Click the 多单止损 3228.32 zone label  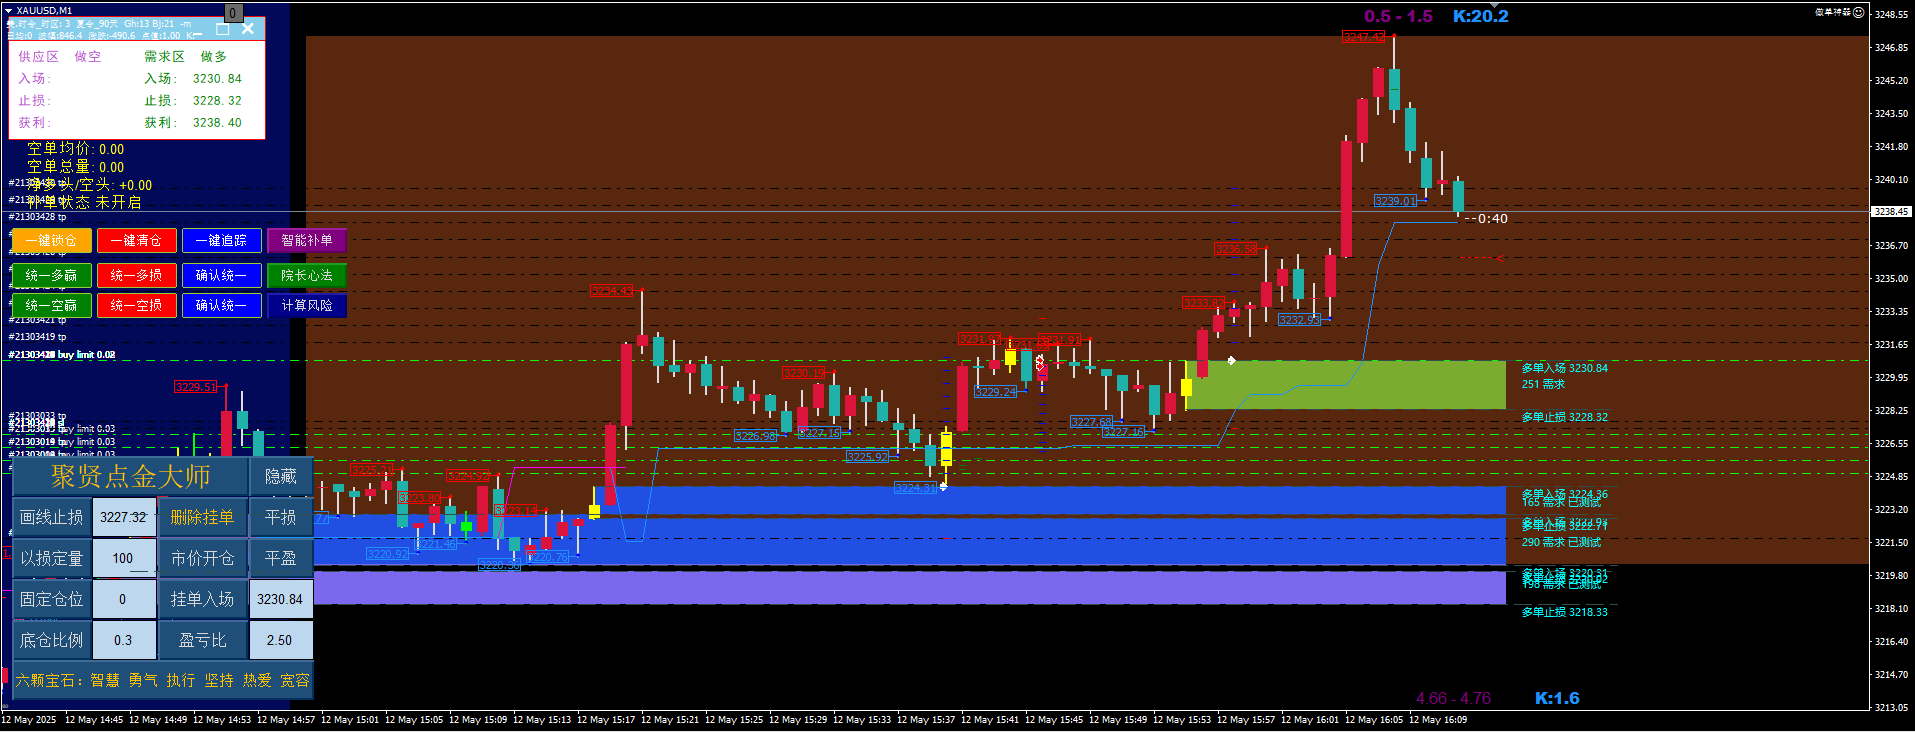click(1564, 417)
